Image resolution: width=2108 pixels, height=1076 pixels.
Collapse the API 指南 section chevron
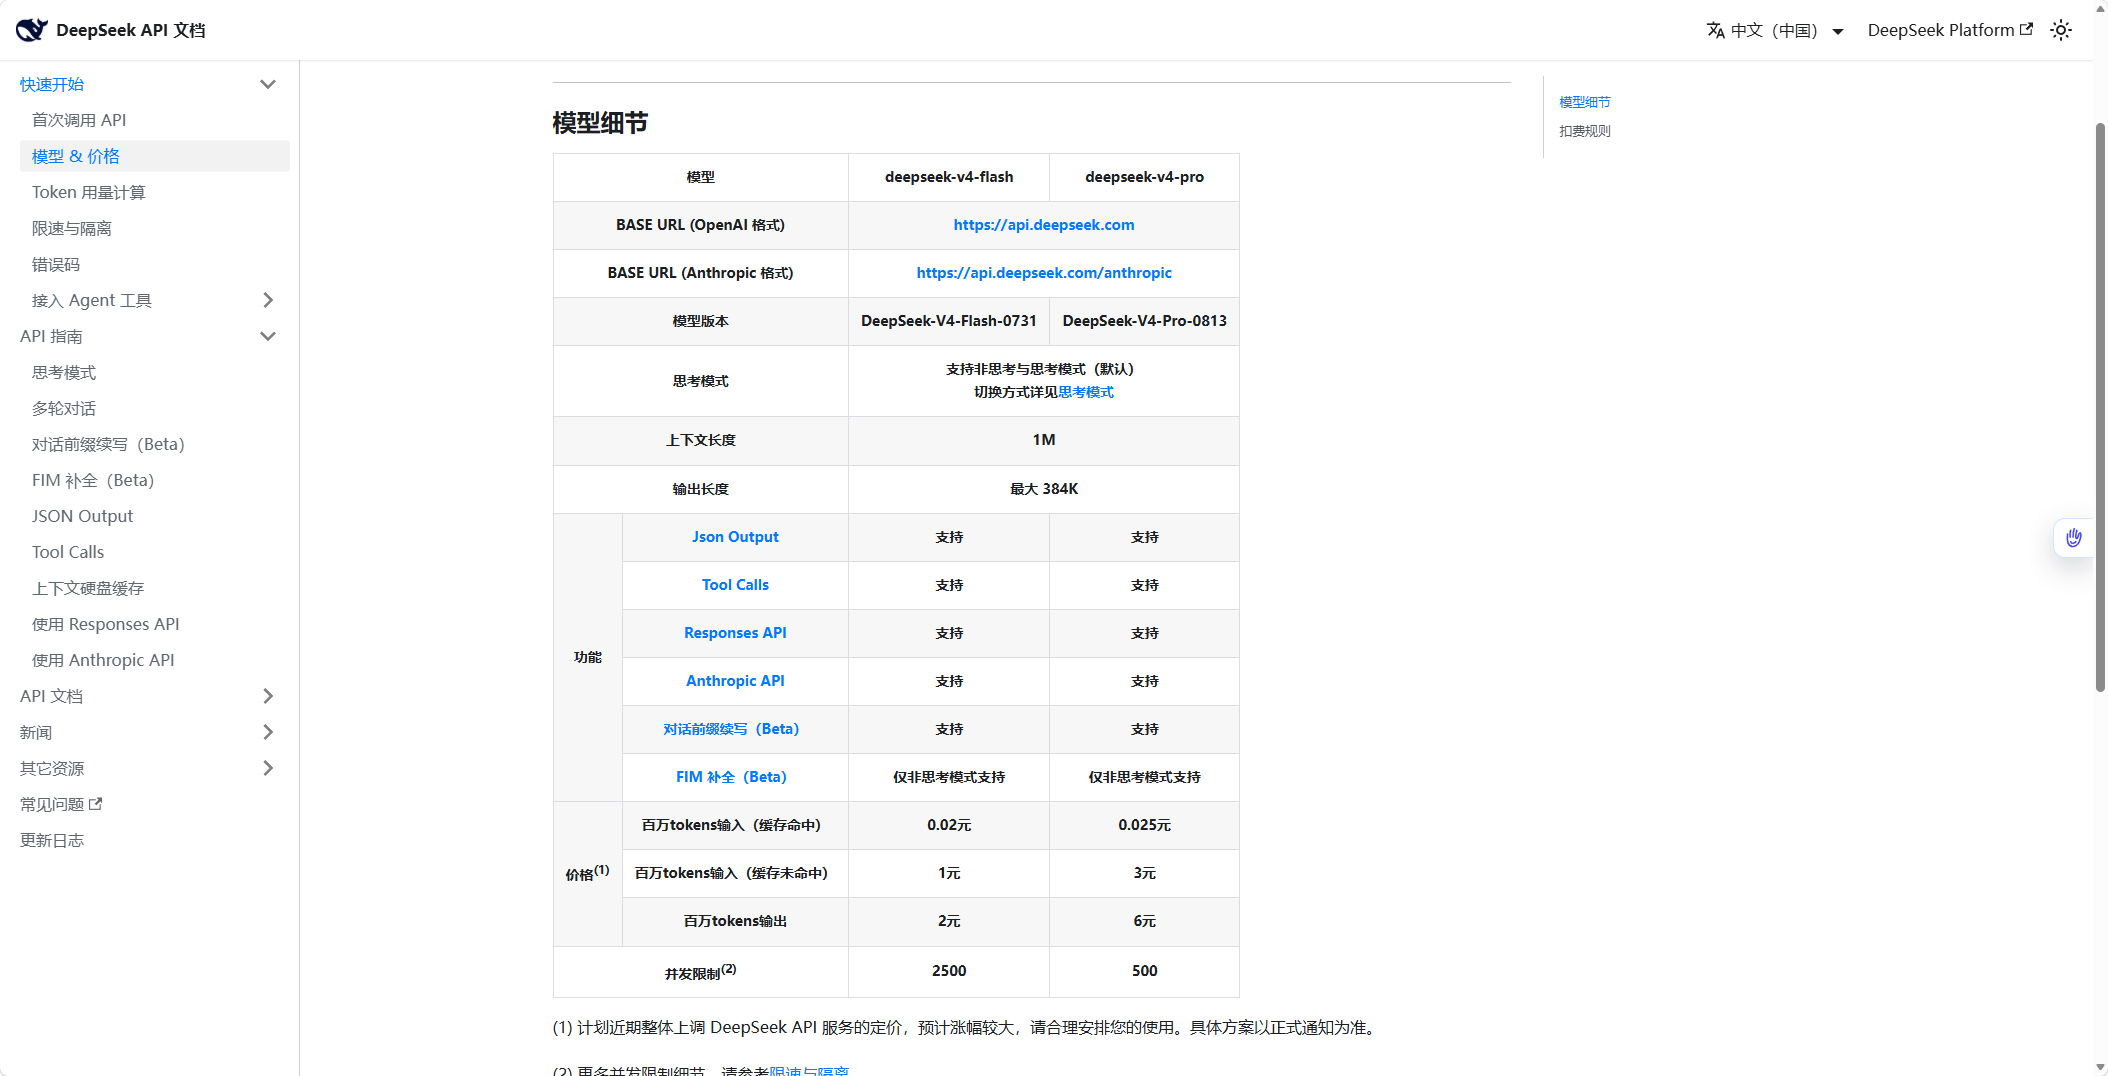click(x=268, y=336)
